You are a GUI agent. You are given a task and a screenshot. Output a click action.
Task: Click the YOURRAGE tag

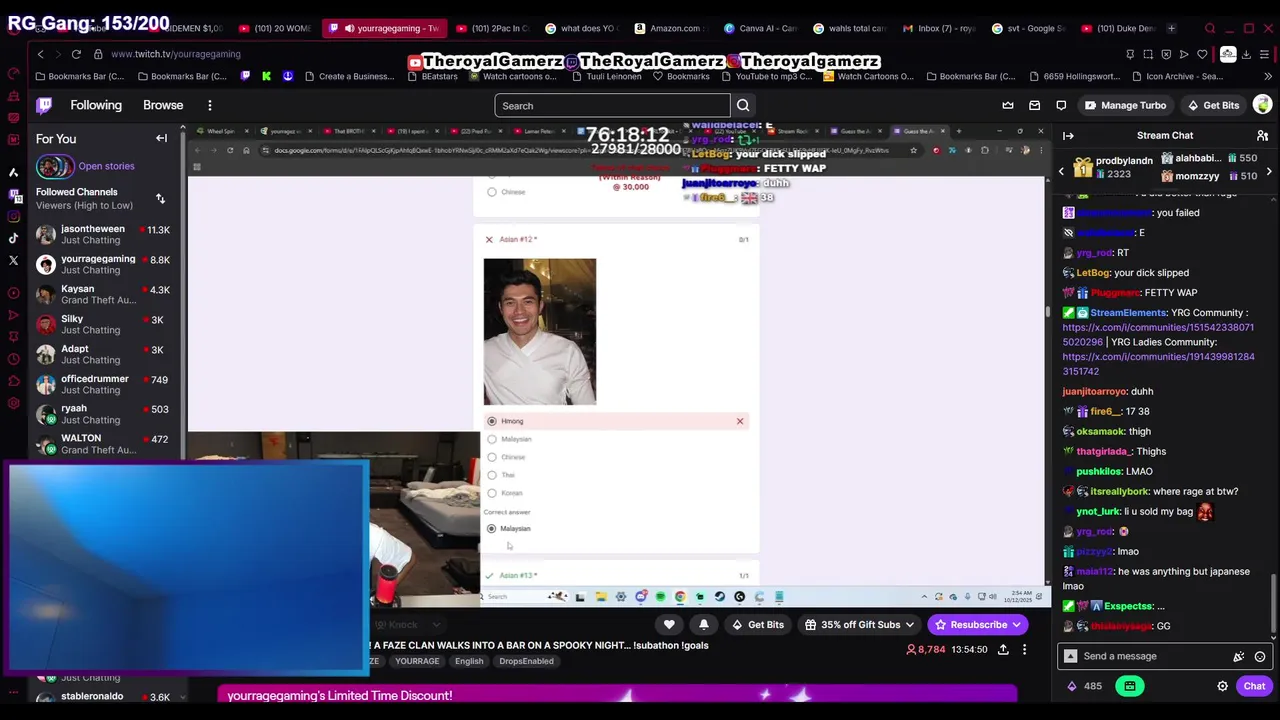coord(417,661)
